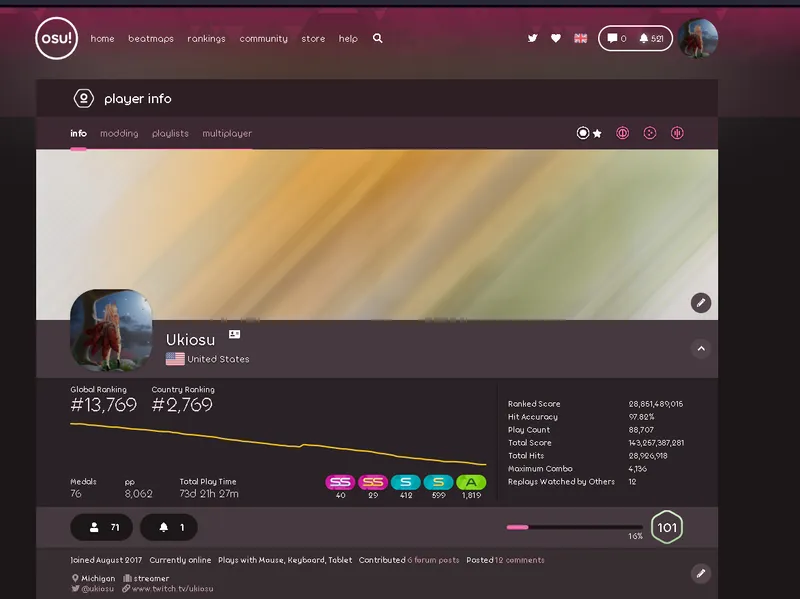Image resolution: width=800 pixels, height=599 pixels.
Task: Click the level progress bar
Action: [574, 526]
